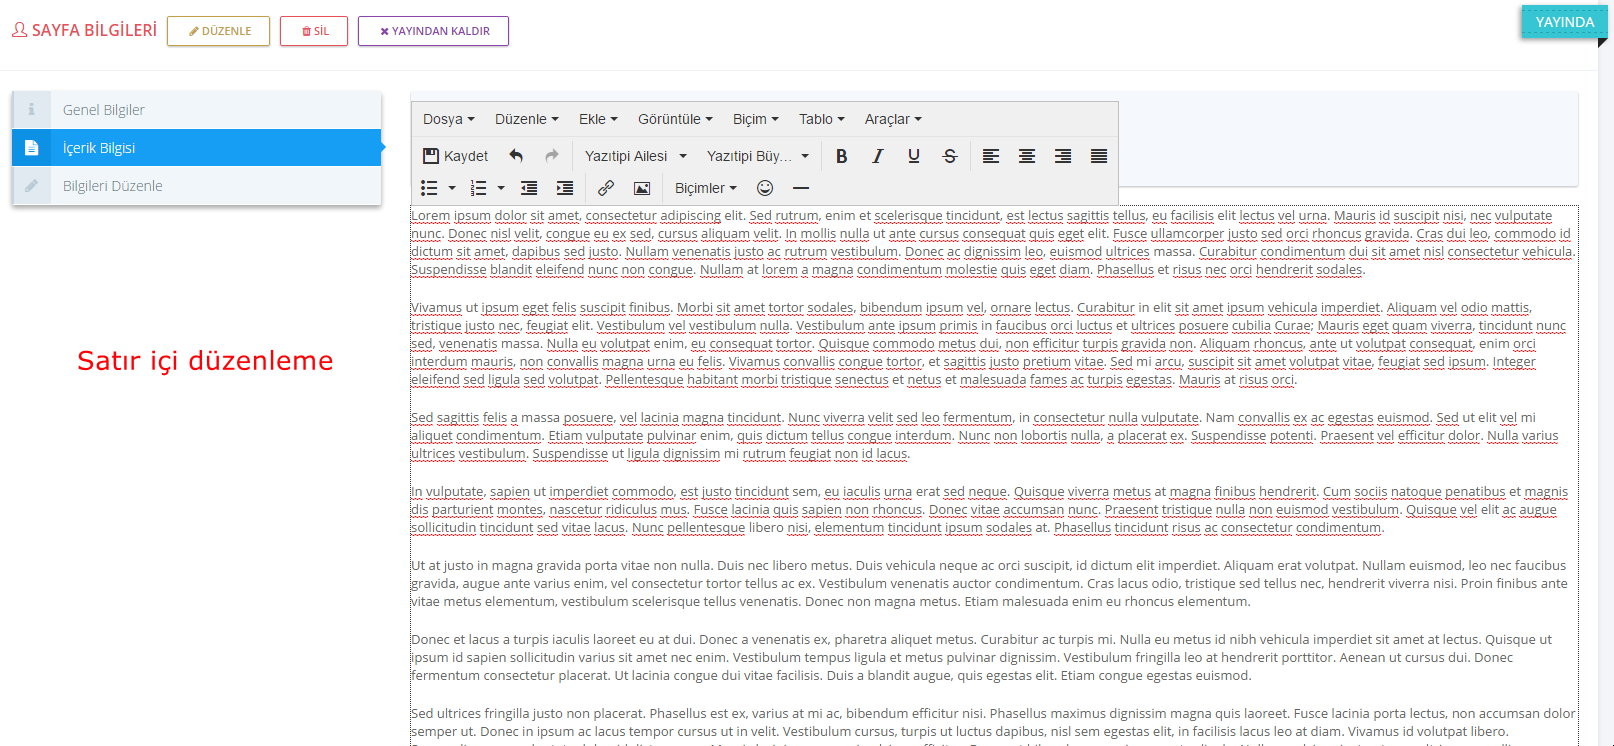The height and width of the screenshot is (746, 1614).
Task: Align text to the right
Action: point(1063,156)
